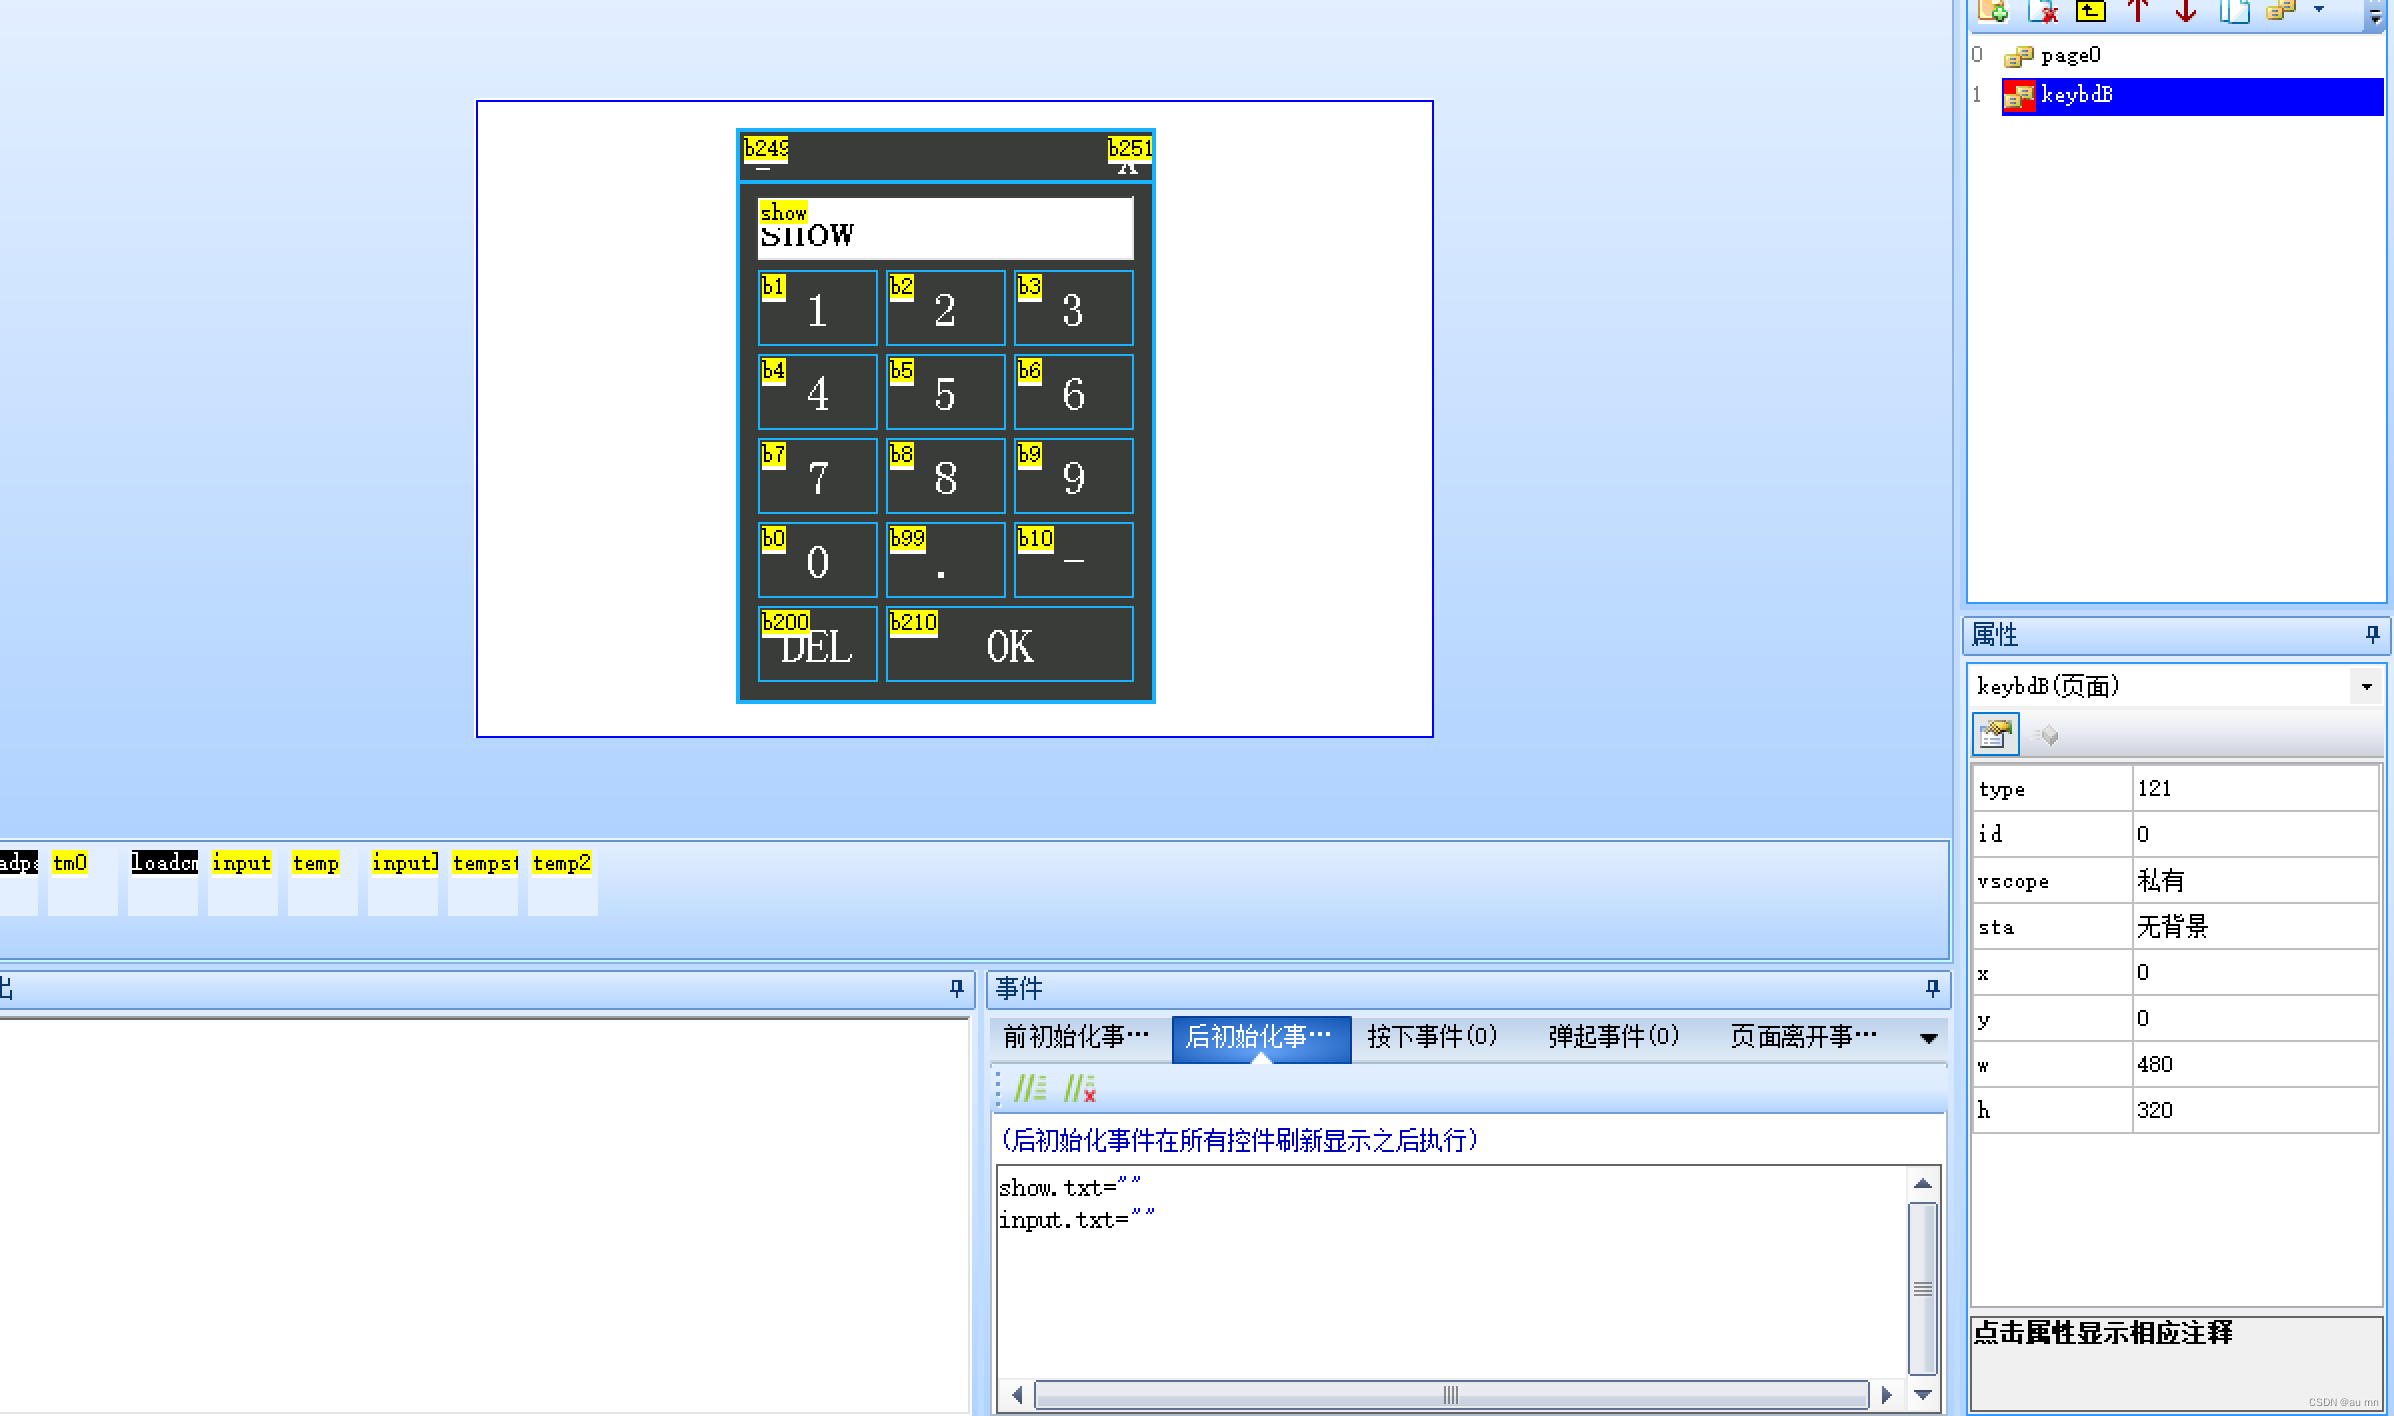This screenshot has height=1416, width=2394.
Task: Click the x attribute value field
Action: 2254,972
